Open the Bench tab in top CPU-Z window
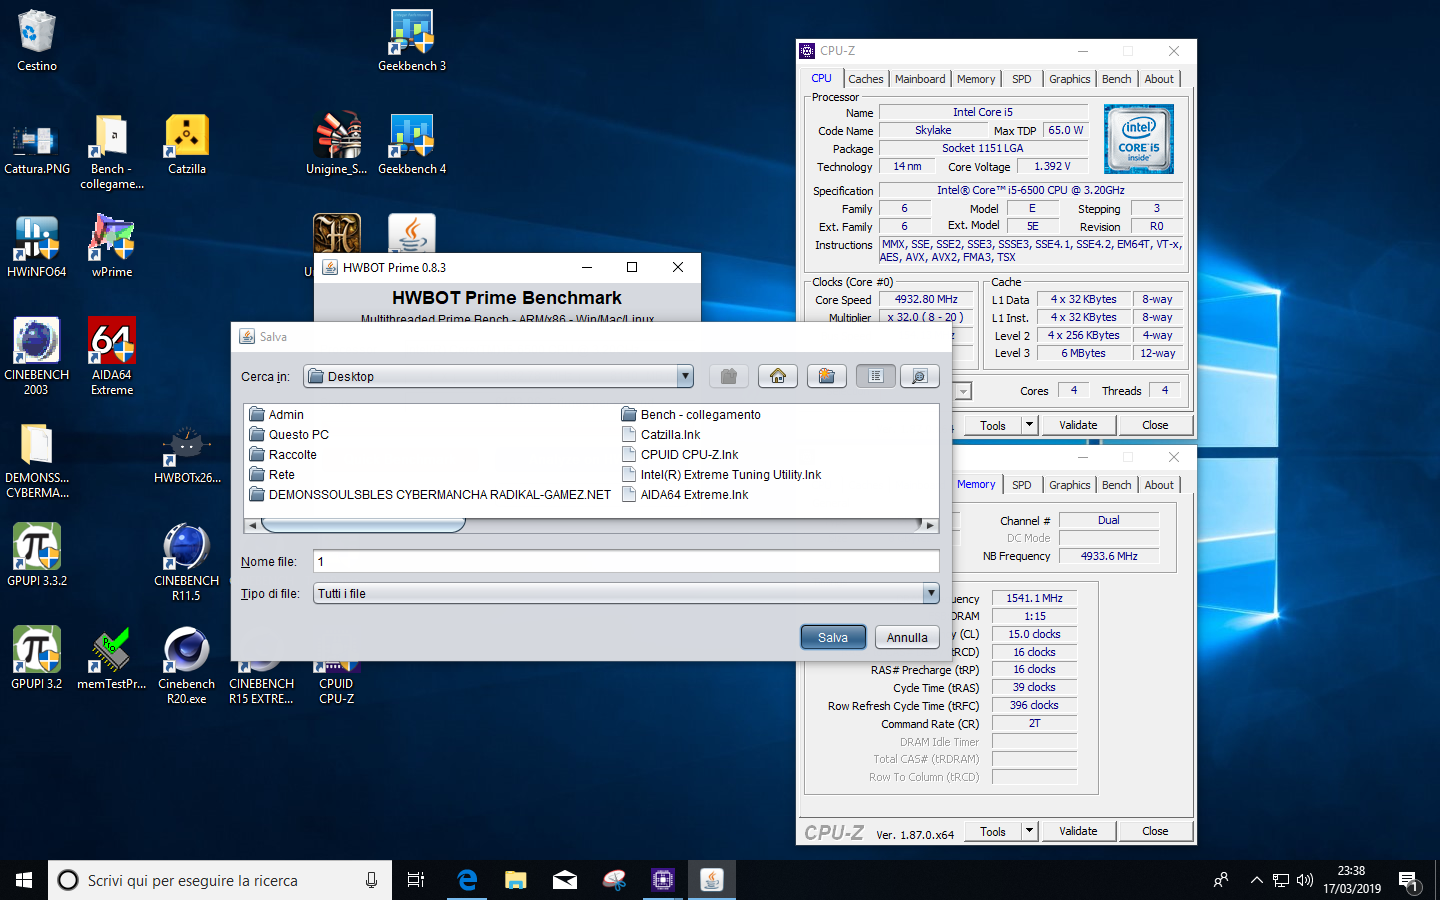1440x900 pixels. [x=1117, y=79]
